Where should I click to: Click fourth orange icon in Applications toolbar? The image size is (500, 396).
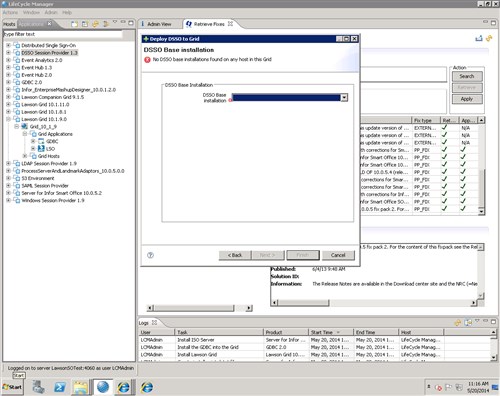106,24
